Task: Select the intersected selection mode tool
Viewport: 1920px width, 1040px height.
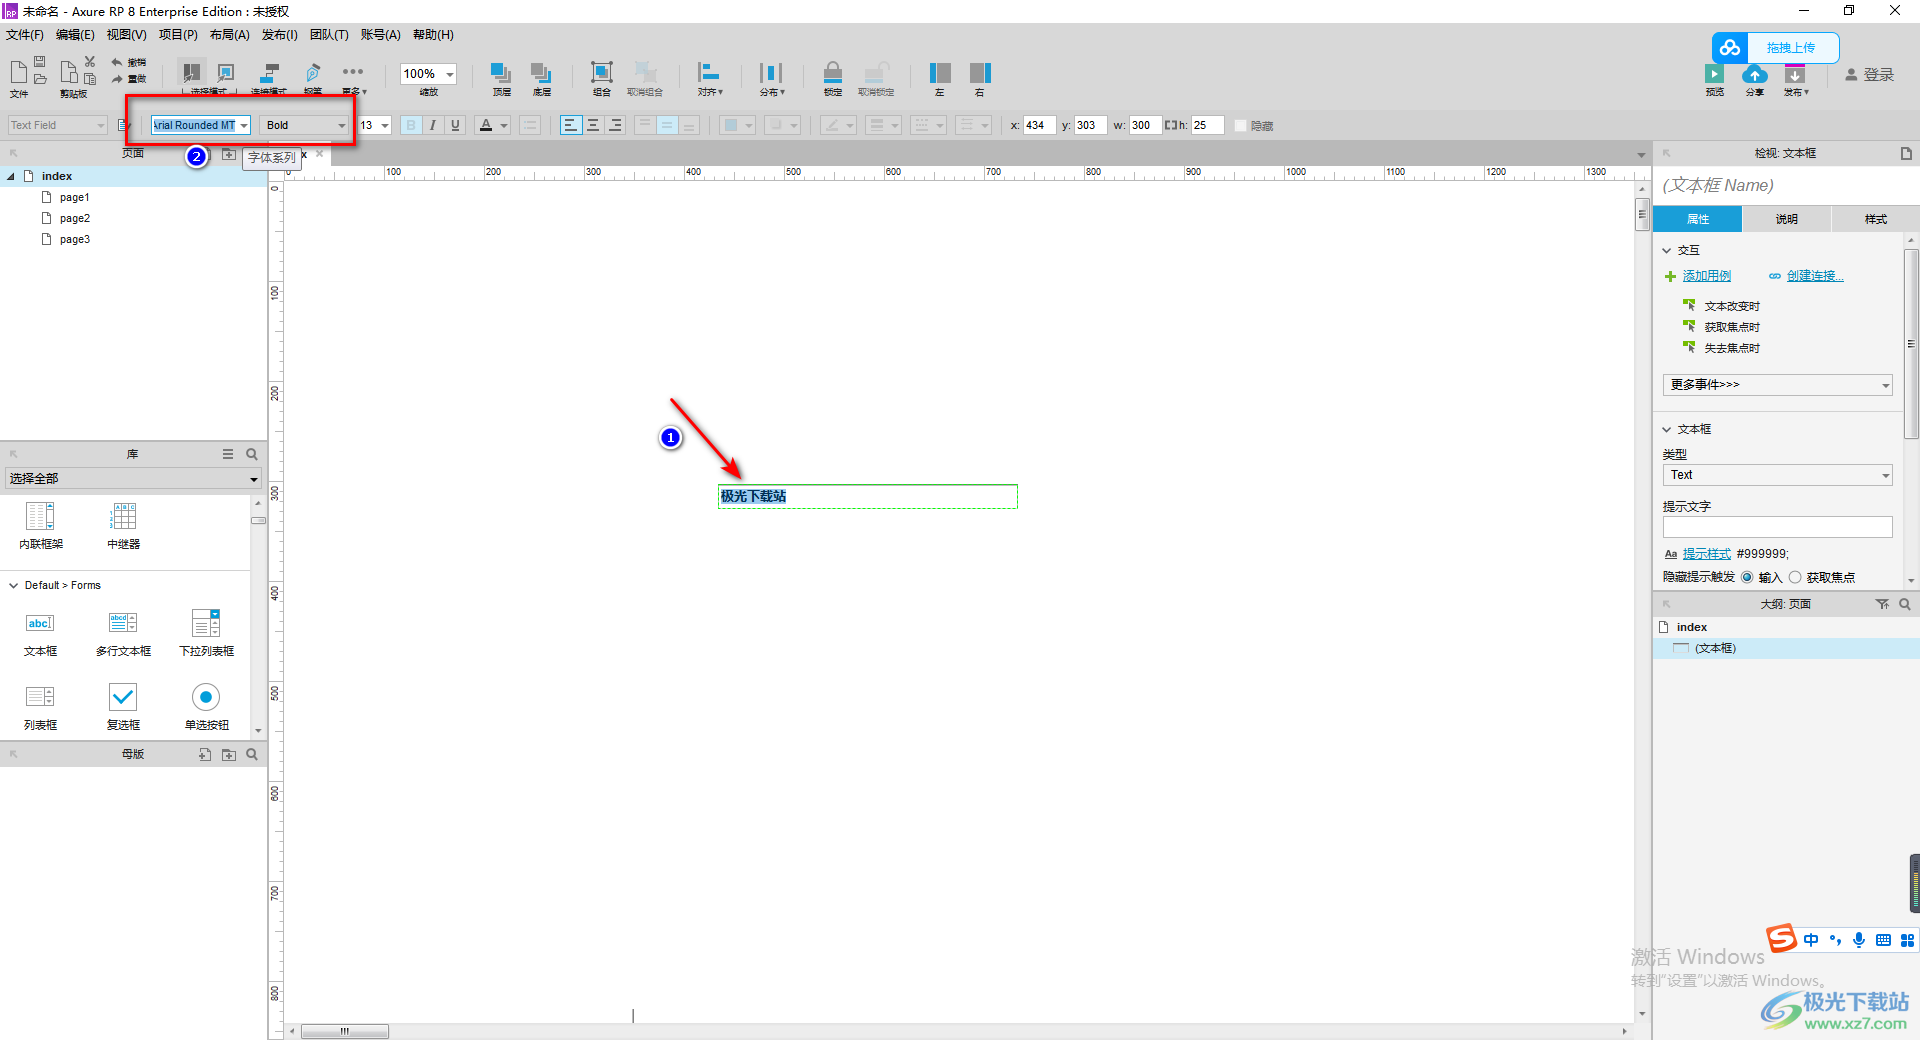Action: (x=191, y=73)
